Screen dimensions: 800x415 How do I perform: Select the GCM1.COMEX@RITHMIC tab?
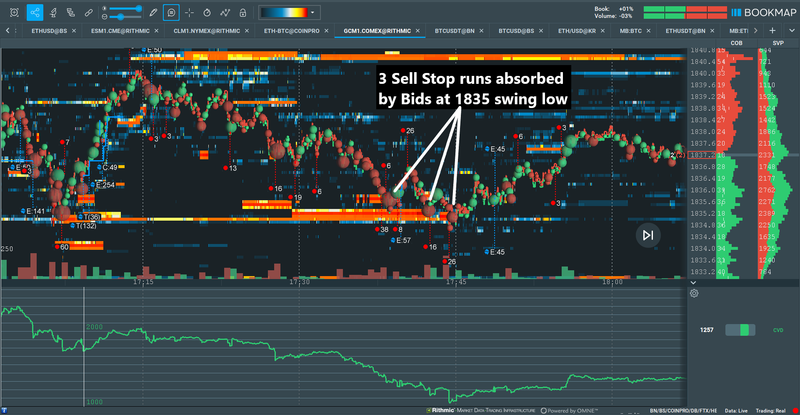coord(377,31)
